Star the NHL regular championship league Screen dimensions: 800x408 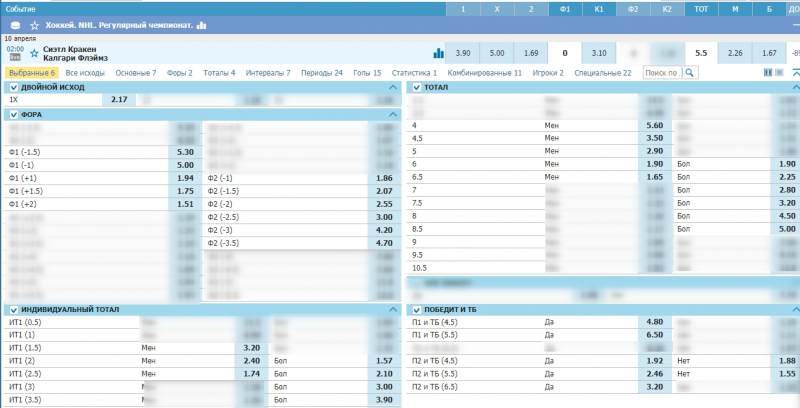coord(35,24)
